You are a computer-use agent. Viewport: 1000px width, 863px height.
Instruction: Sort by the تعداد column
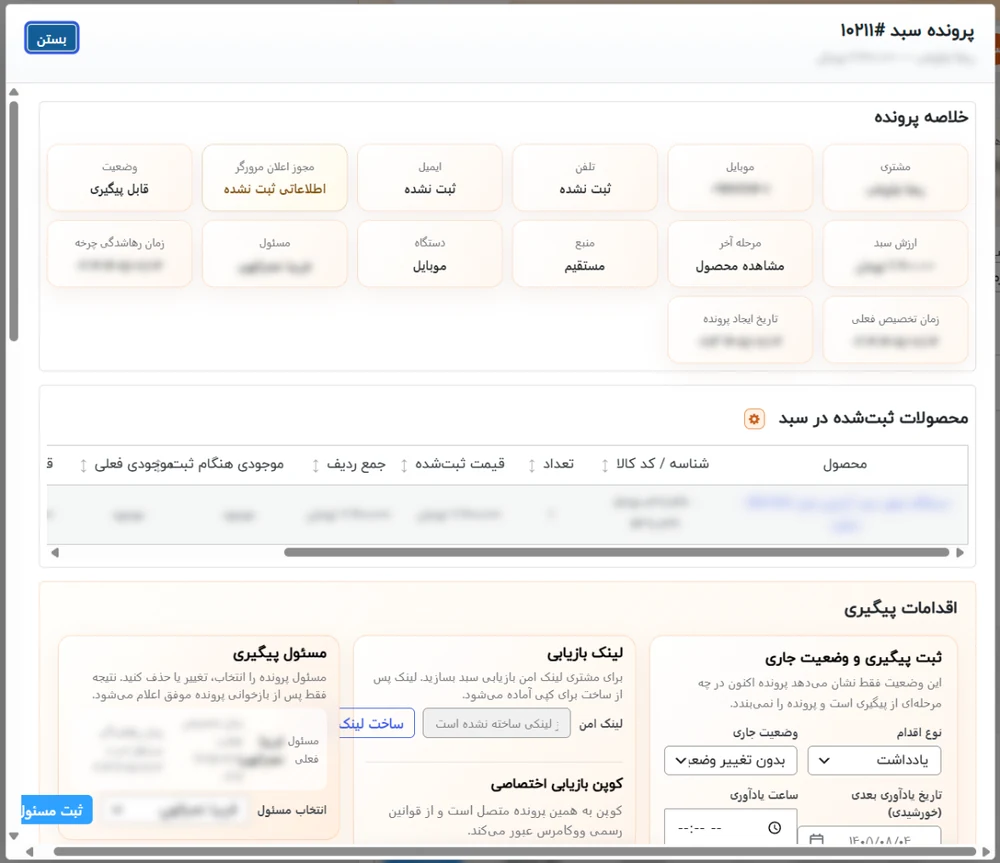click(x=532, y=465)
